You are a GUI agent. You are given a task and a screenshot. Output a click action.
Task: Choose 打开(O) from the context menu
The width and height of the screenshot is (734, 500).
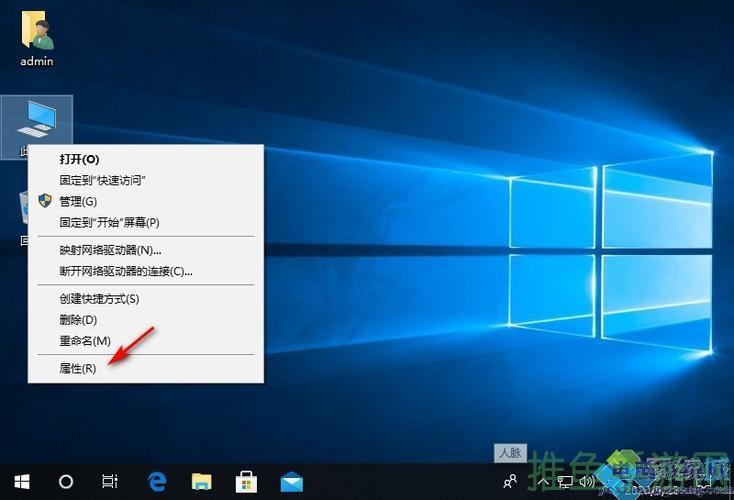(x=79, y=159)
